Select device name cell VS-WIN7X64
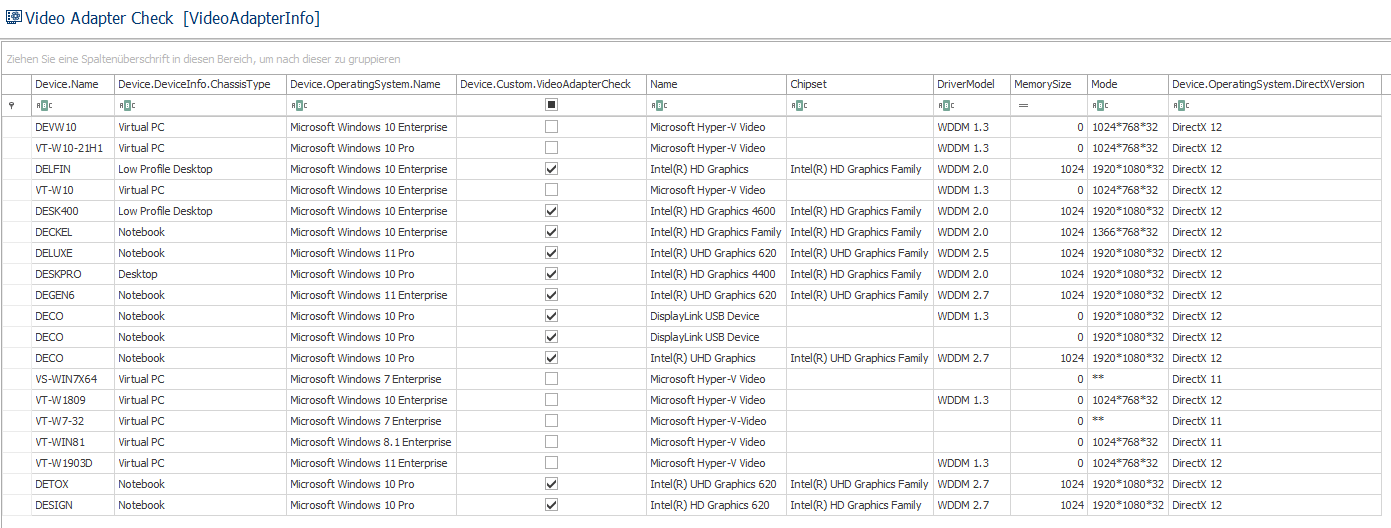Screen dimensions: 1391x528 (x=73, y=379)
